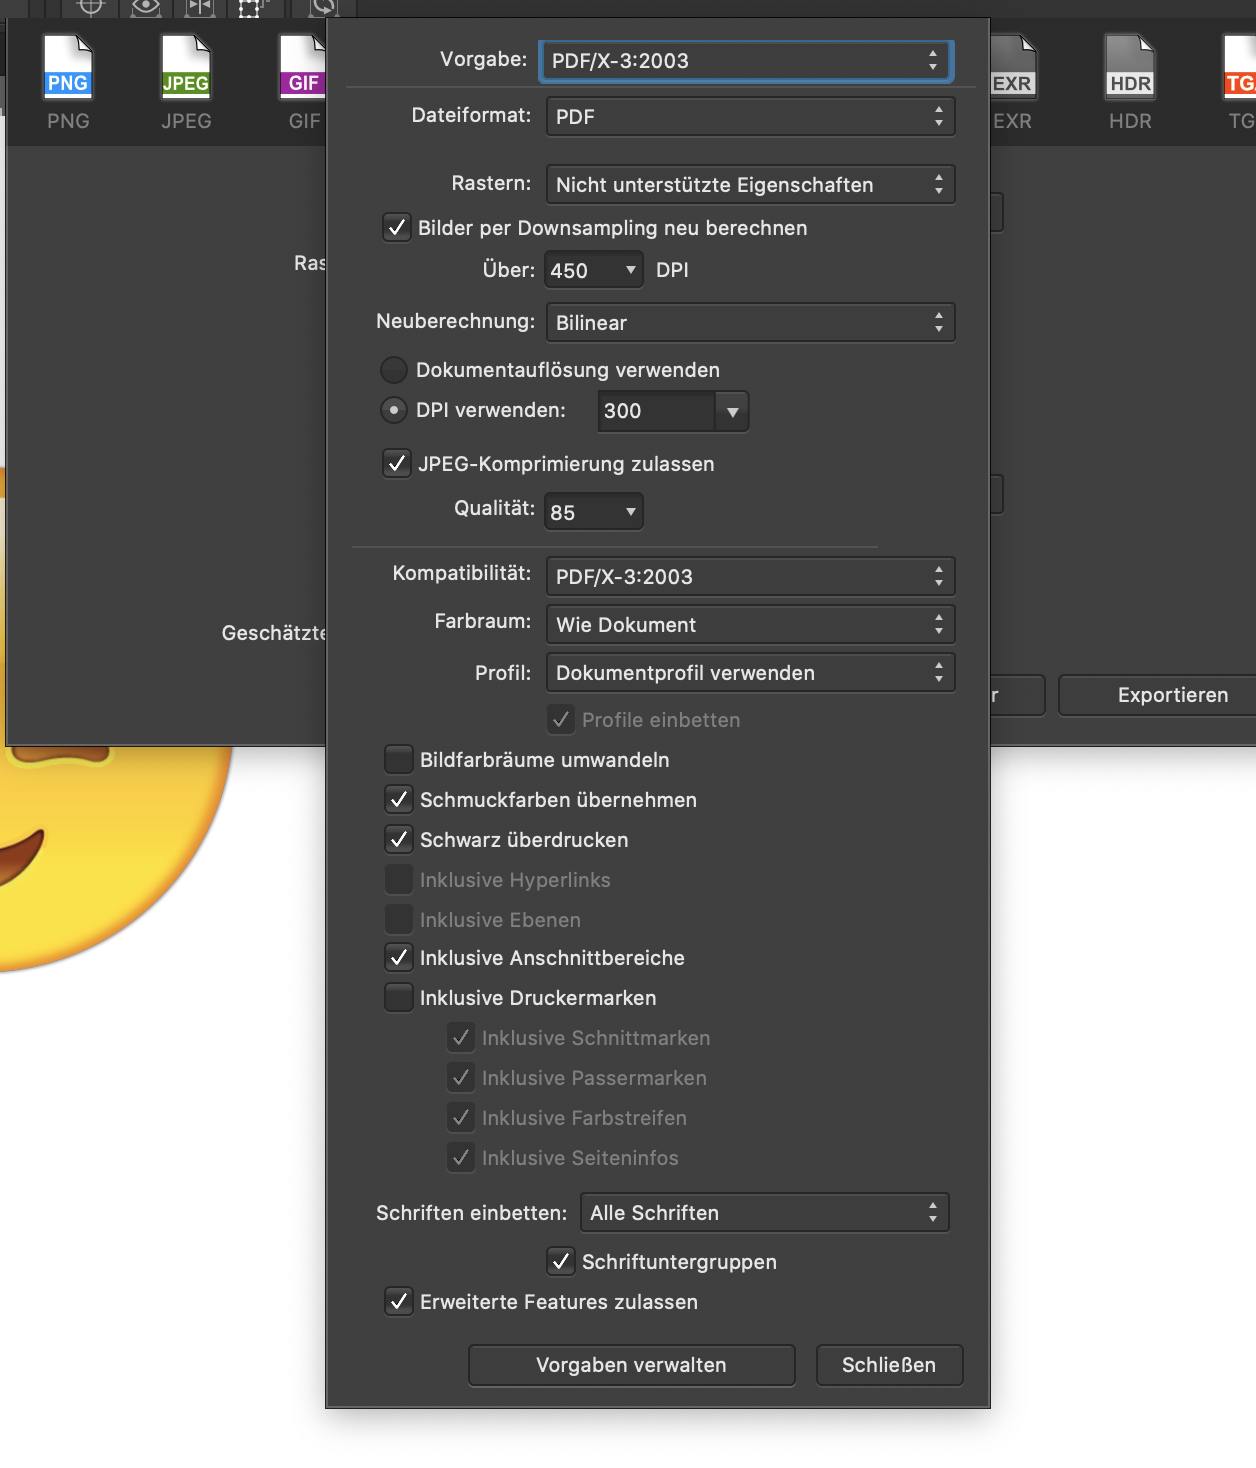
Task: Toggle Schwarz überdrucken checkbox
Action: click(399, 839)
